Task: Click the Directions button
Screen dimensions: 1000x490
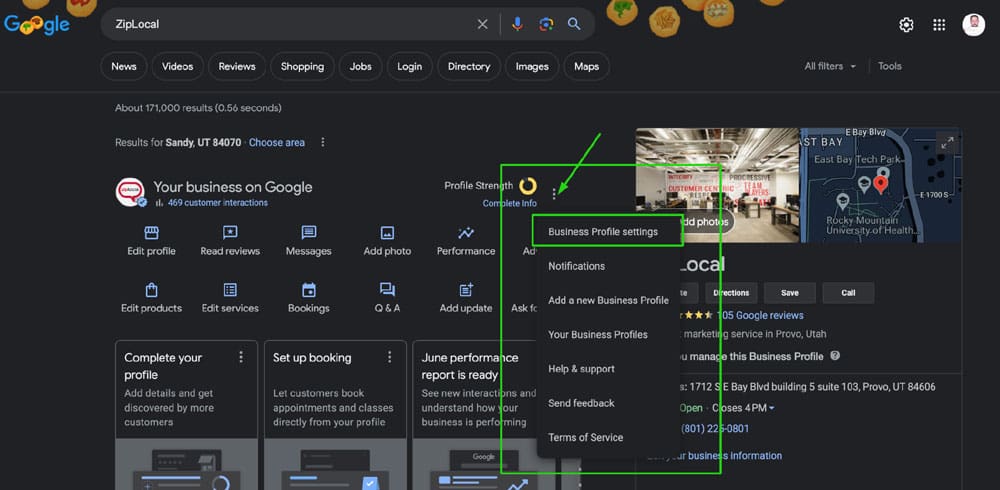Action: click(x=731, y=293)
